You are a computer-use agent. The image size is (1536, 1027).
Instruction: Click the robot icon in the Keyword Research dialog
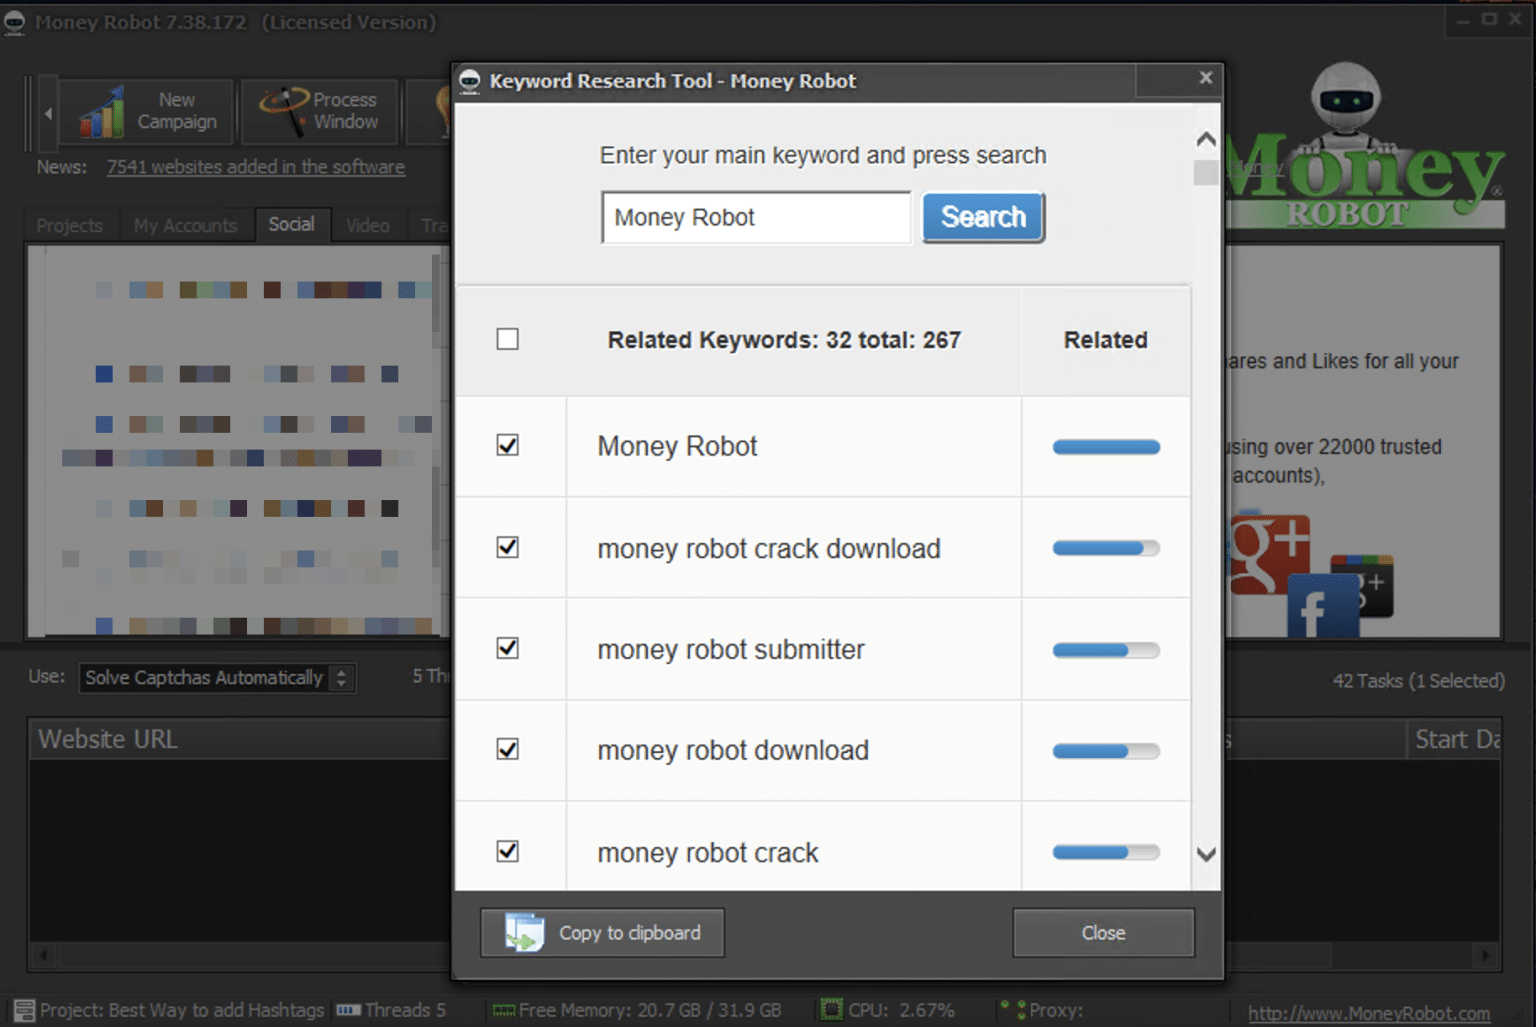470,81
